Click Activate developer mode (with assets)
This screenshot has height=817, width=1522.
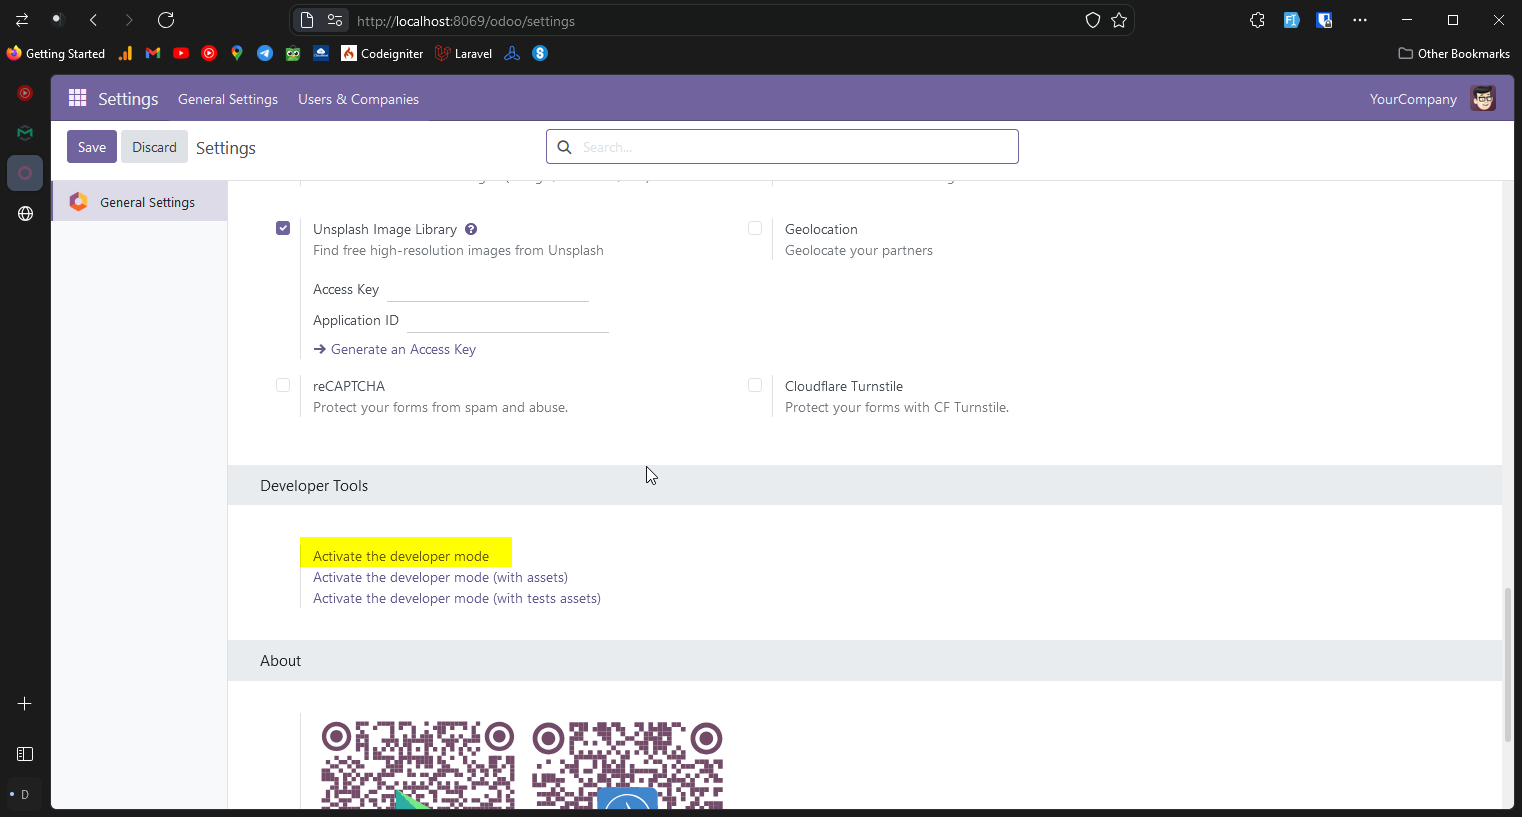point(440,577)
